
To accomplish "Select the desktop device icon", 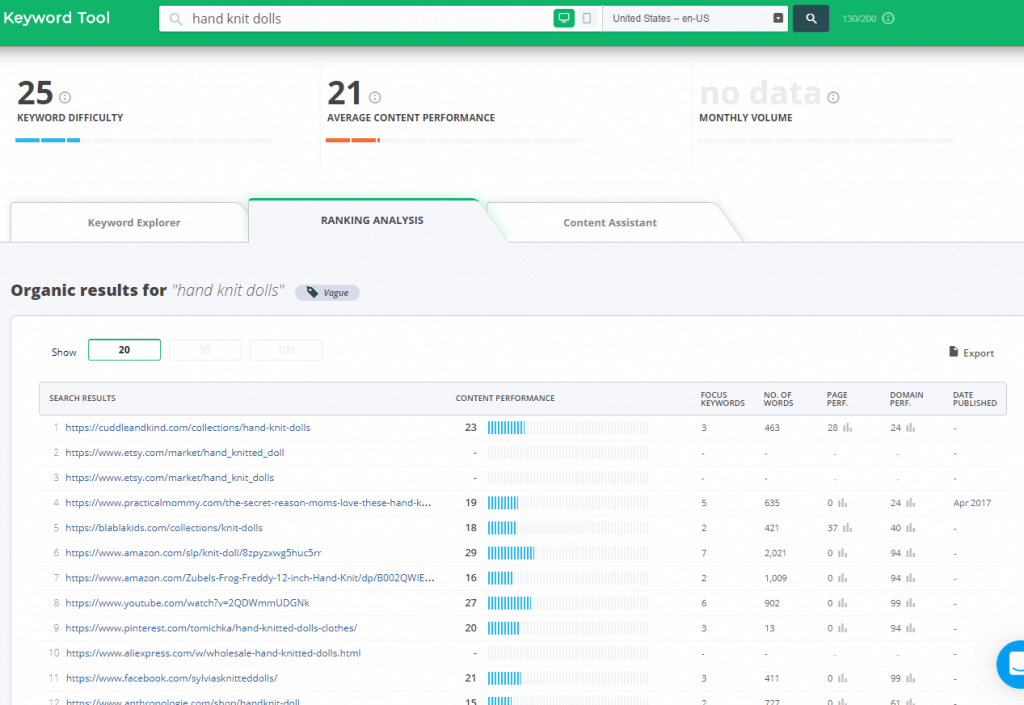I will coord(564,18).
